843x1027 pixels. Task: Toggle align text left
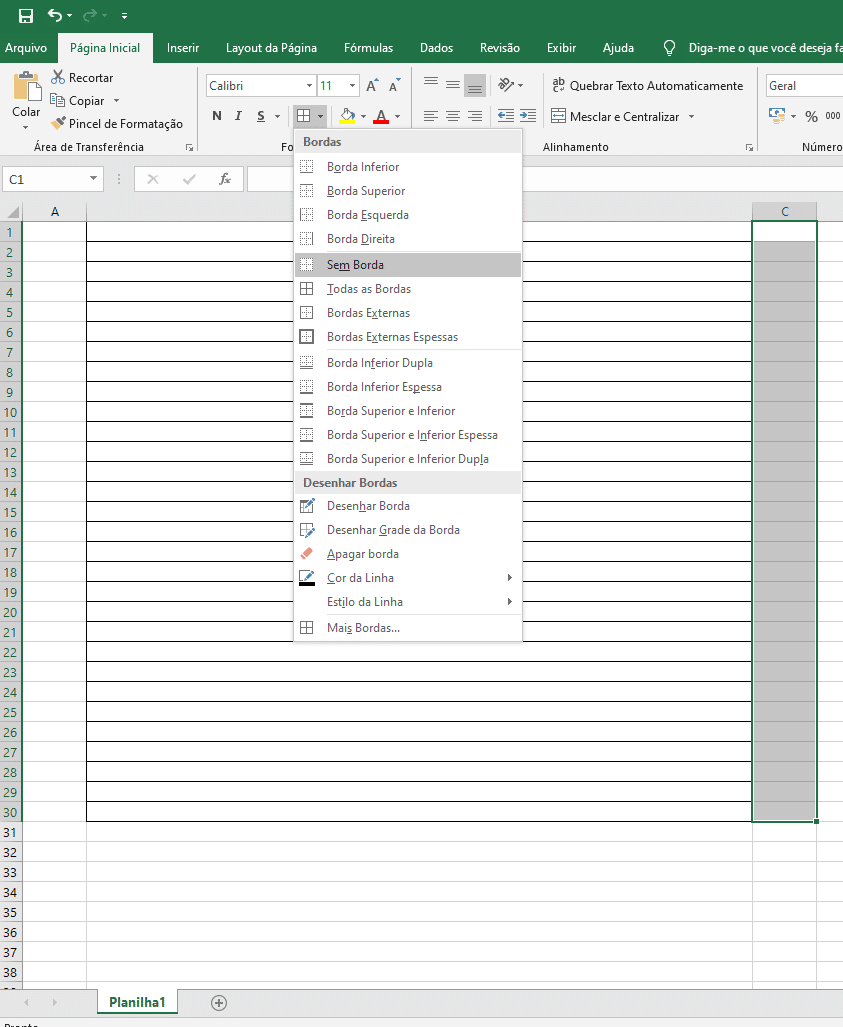tap(430, 116)
